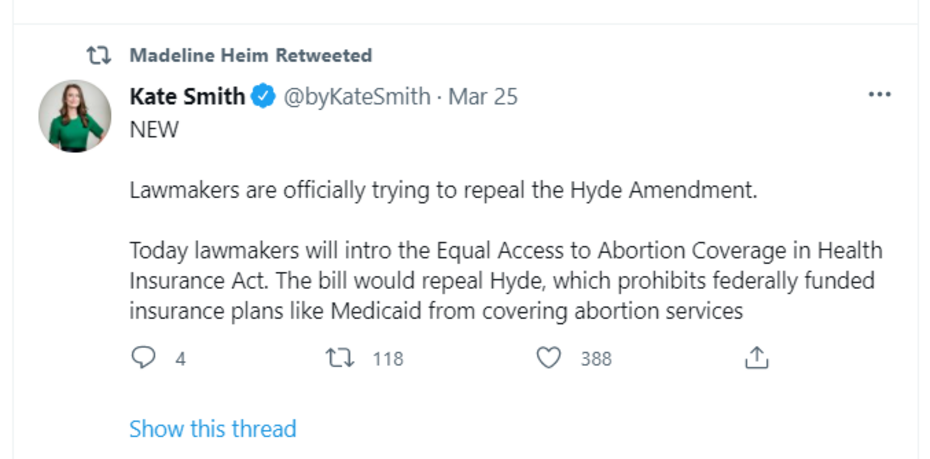Click the retweet count 118
The image size is (930, 459).
pyautogui.click(x=388, y=358)
